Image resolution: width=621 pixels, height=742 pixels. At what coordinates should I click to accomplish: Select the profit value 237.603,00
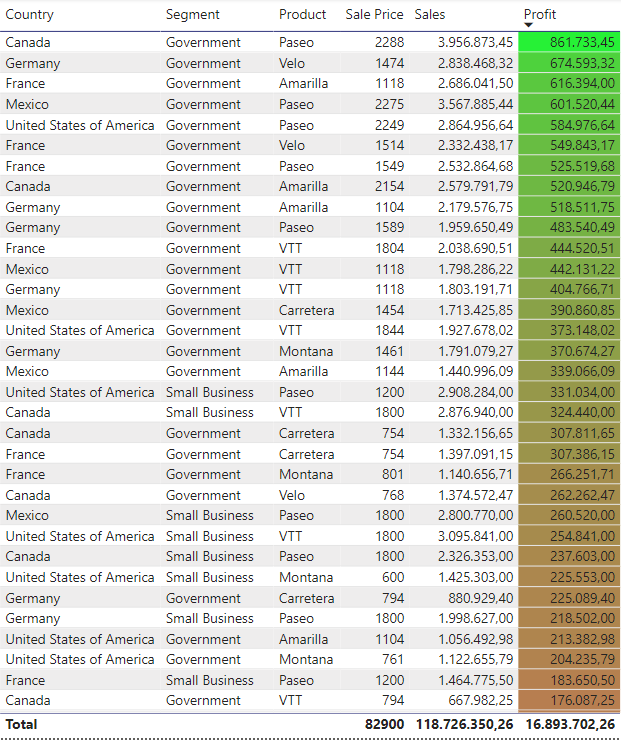tap(582, 556)
